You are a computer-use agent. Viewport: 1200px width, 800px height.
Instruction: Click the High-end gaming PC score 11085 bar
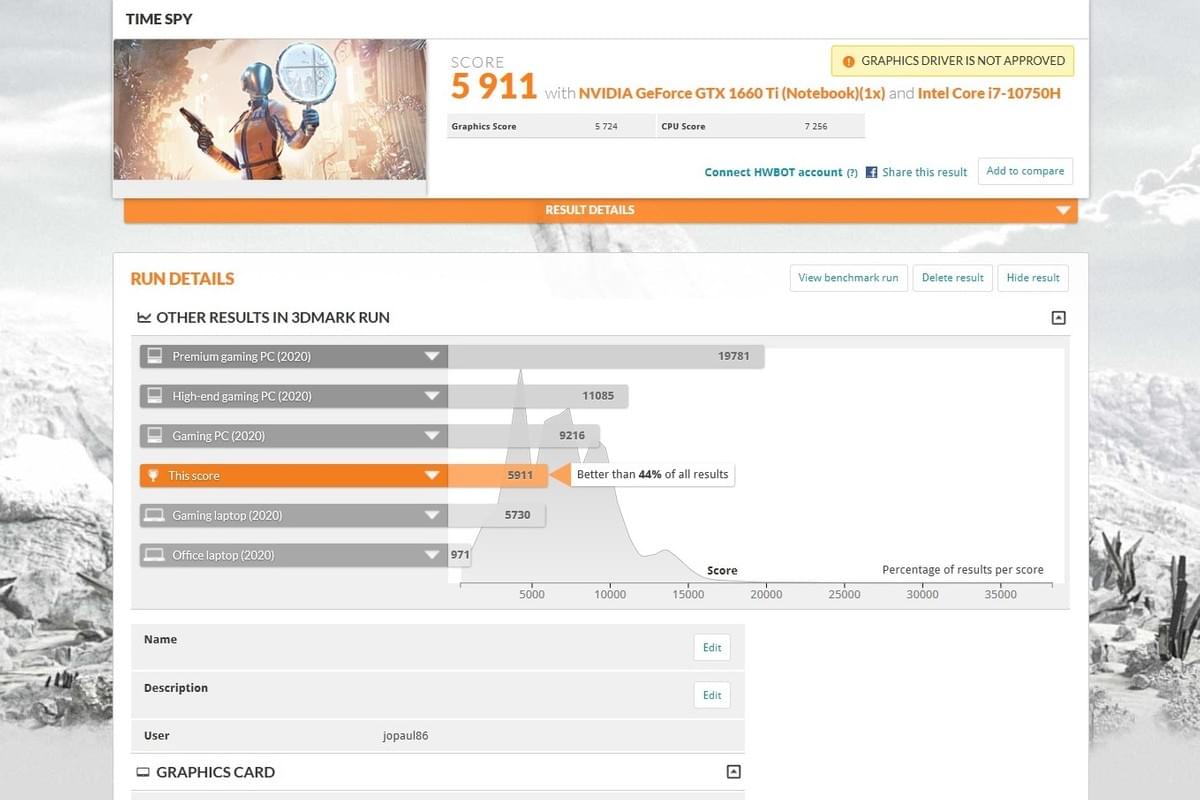click(x=538, y=396)
